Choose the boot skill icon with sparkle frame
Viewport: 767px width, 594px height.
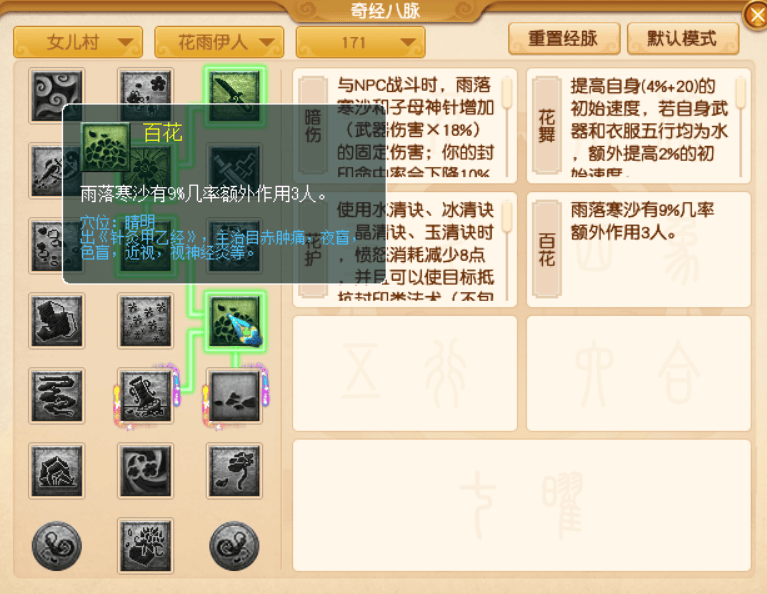146,396
